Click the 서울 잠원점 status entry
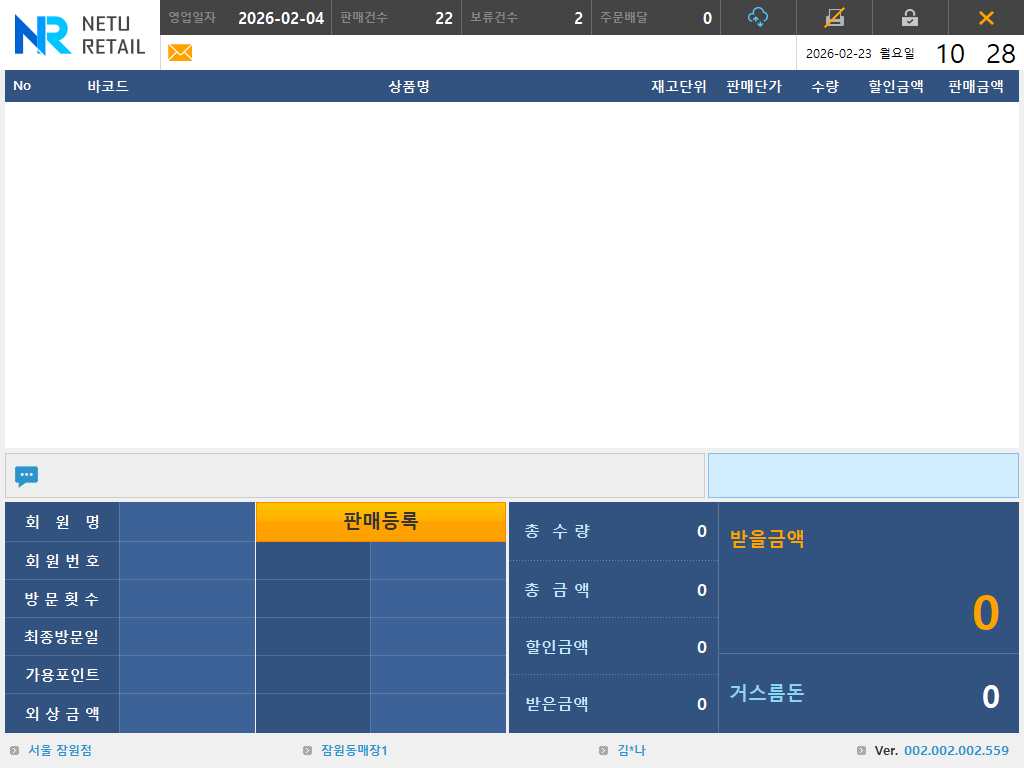 tap(60, 750)
